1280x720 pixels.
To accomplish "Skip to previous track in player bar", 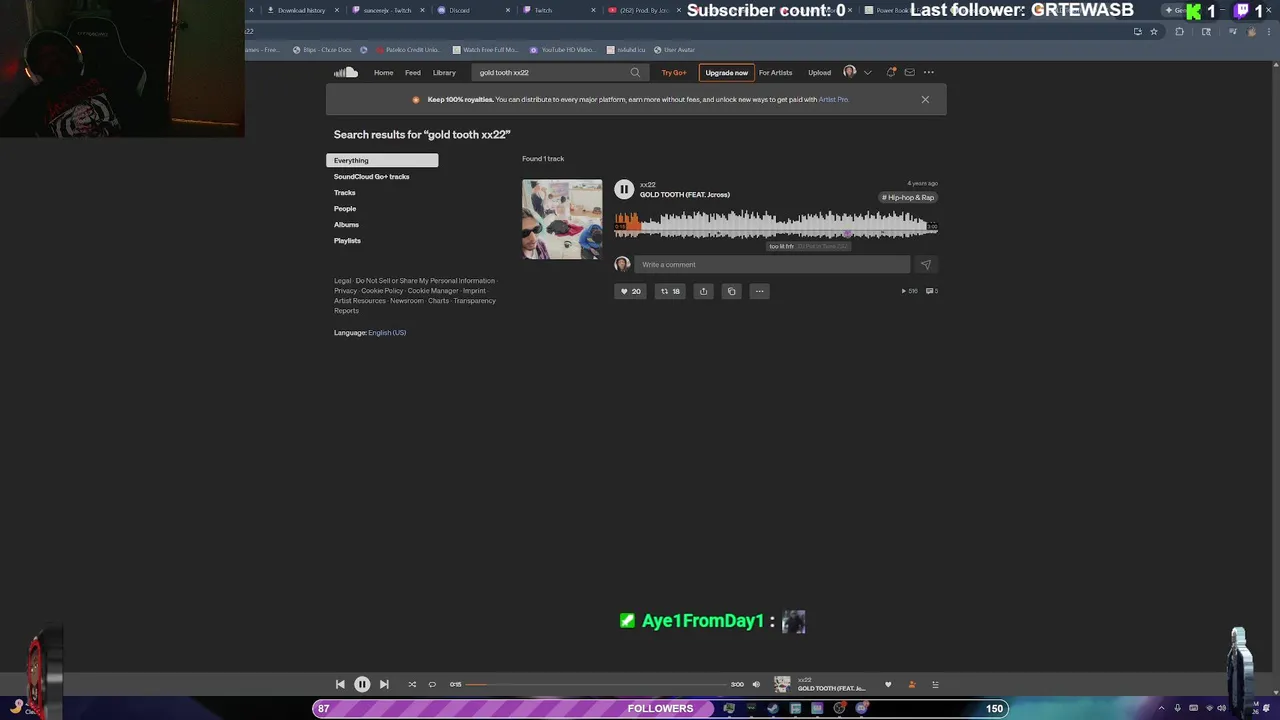I will pyautogui.click(x=340, y=684).
